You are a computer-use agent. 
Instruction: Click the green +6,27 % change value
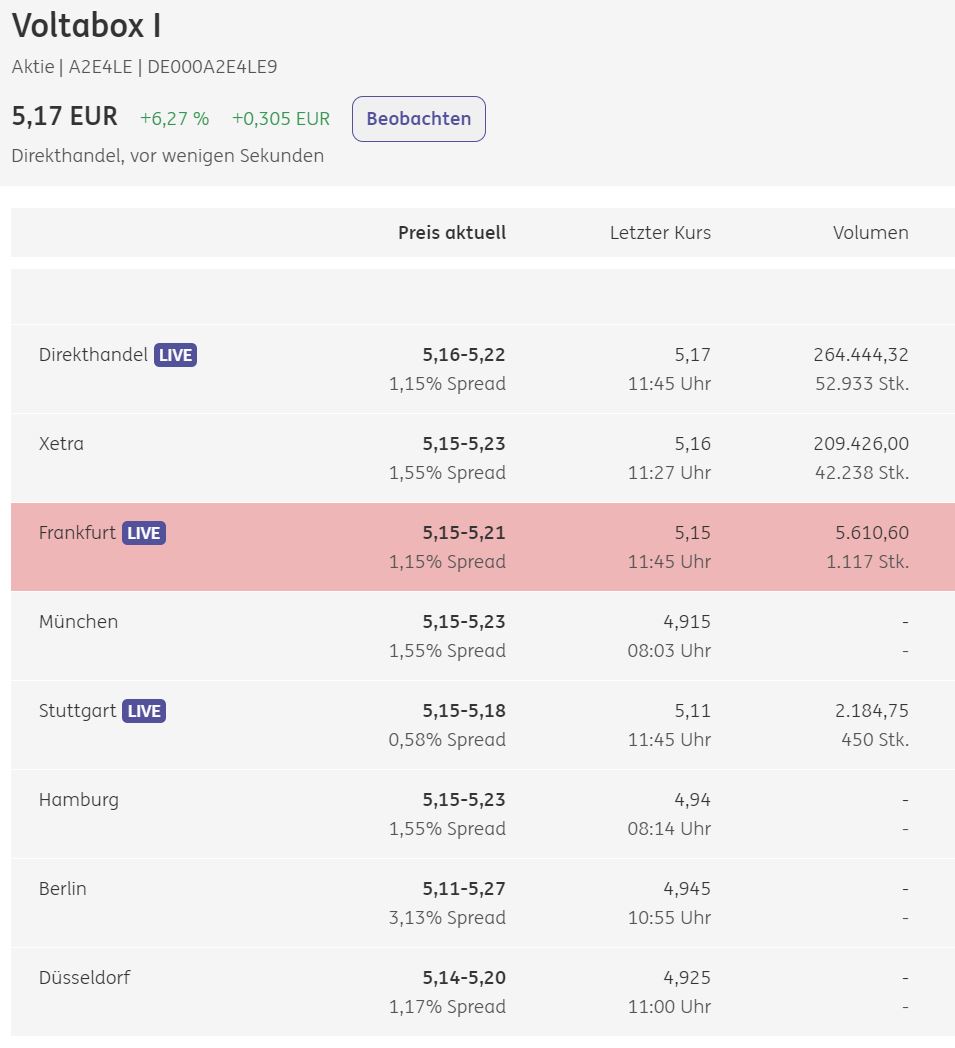click(174, 118)
